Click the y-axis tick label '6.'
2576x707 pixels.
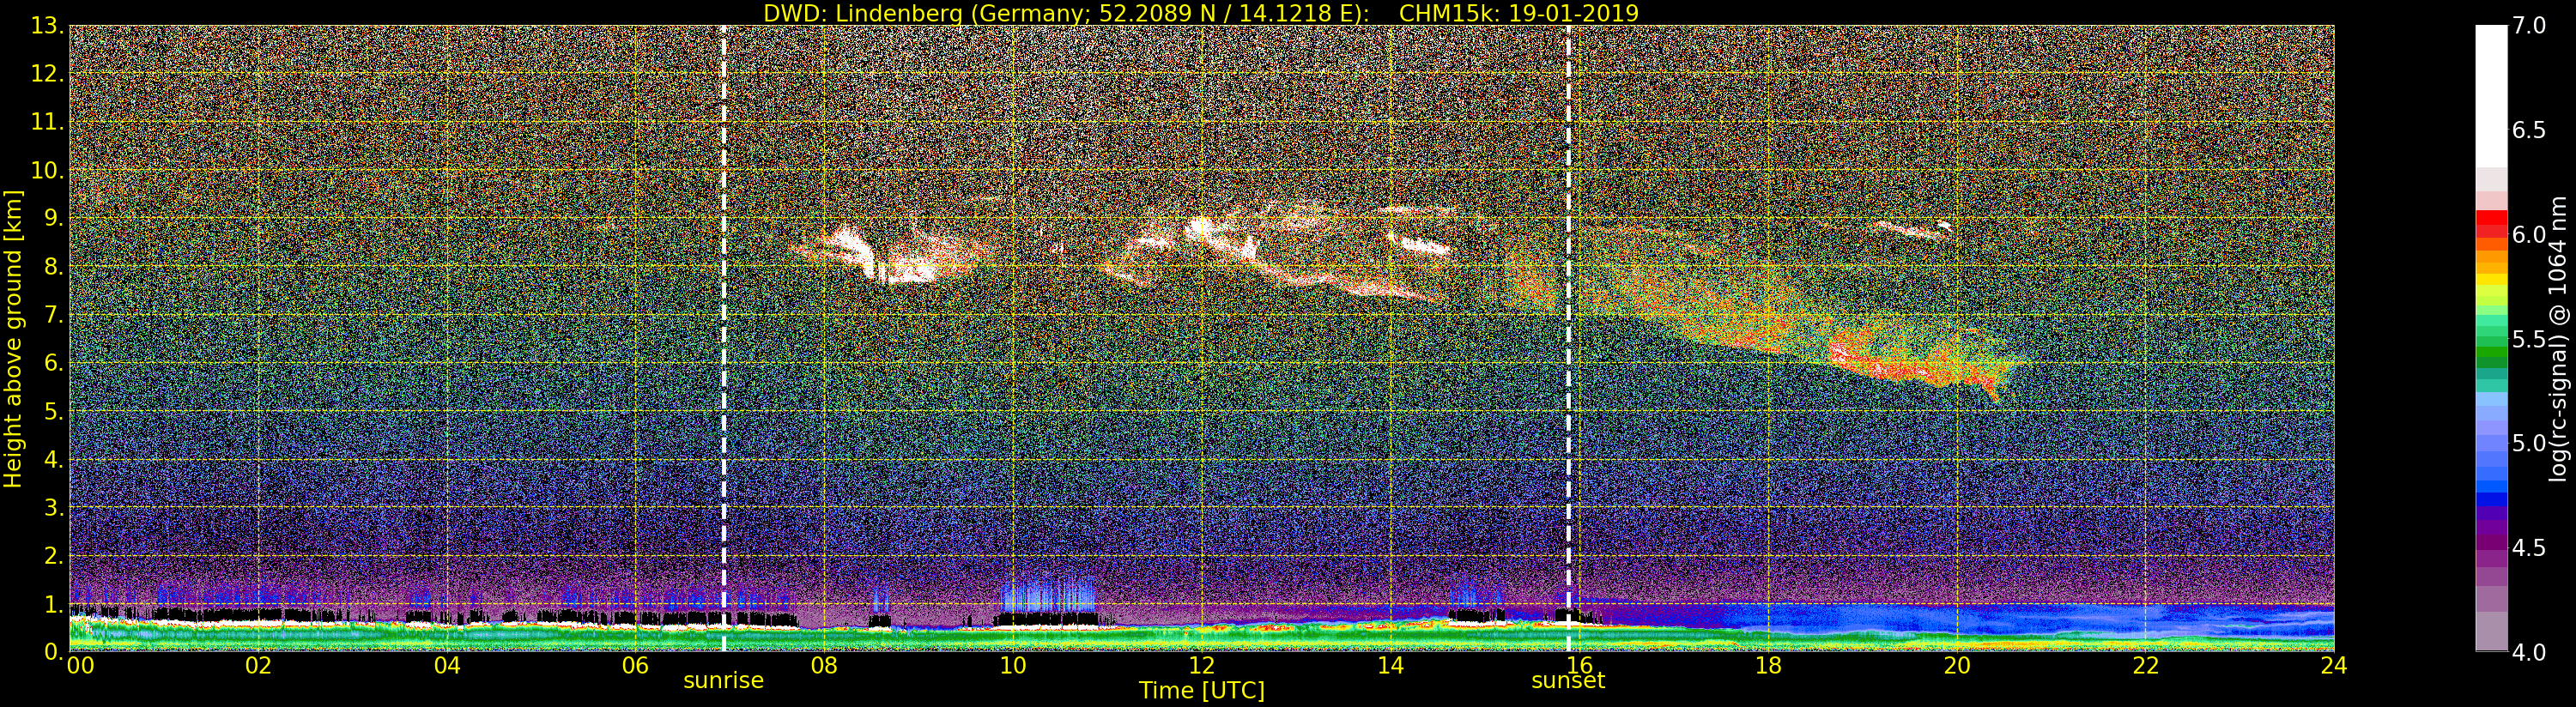(53, 363)
